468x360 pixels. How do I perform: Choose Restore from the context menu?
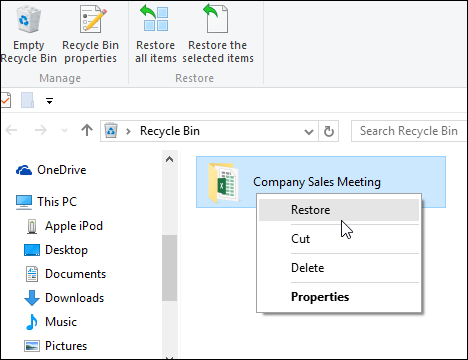pyautogui.click(x=339, y=210)
